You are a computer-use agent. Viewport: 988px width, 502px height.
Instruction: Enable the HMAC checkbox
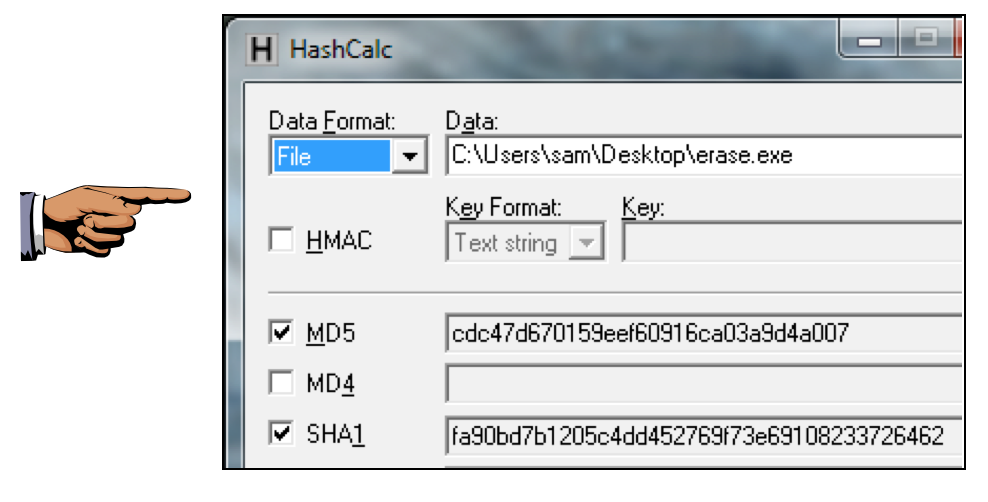point(282,241)
